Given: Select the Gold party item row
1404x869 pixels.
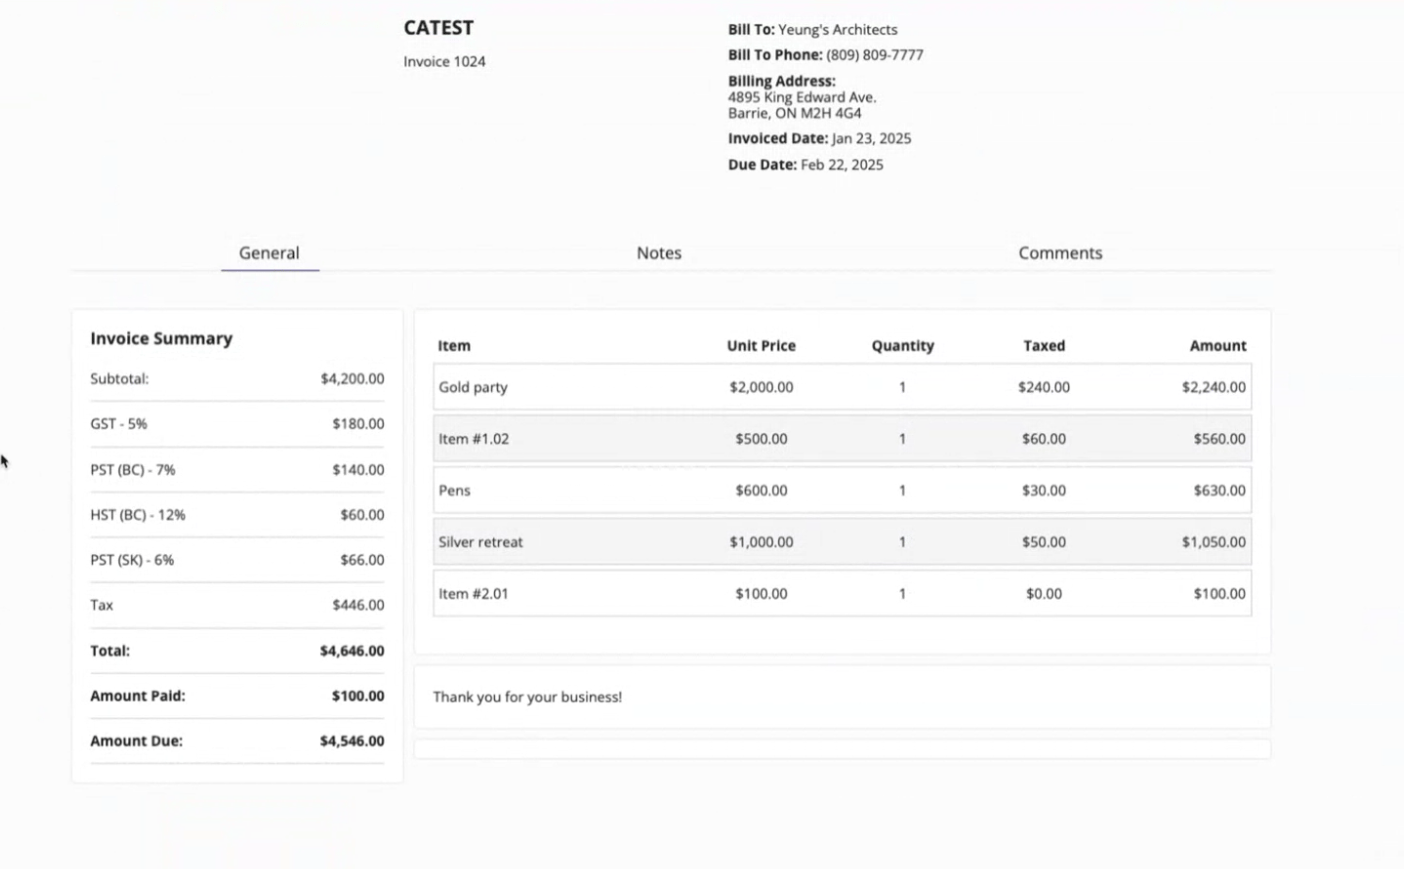Looking at the screenshot, I should (842, 387).
